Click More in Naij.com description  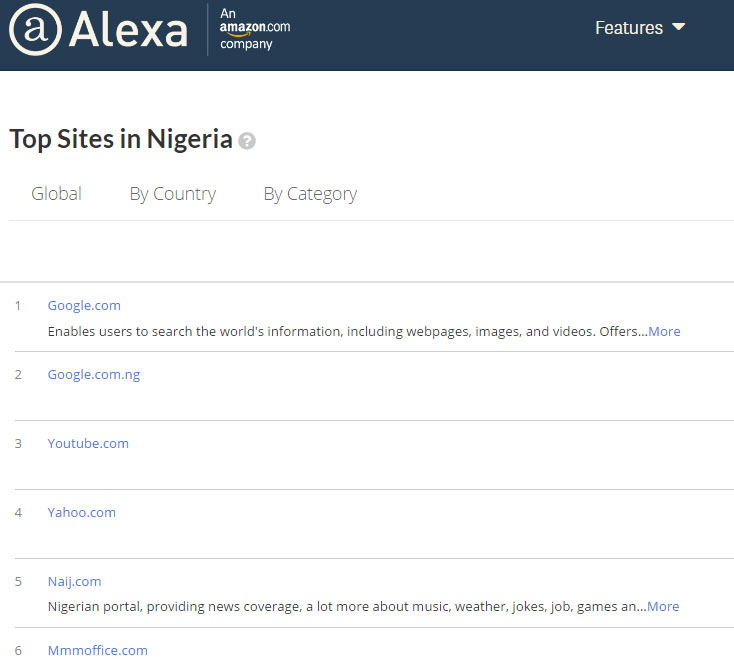[663, 606]
